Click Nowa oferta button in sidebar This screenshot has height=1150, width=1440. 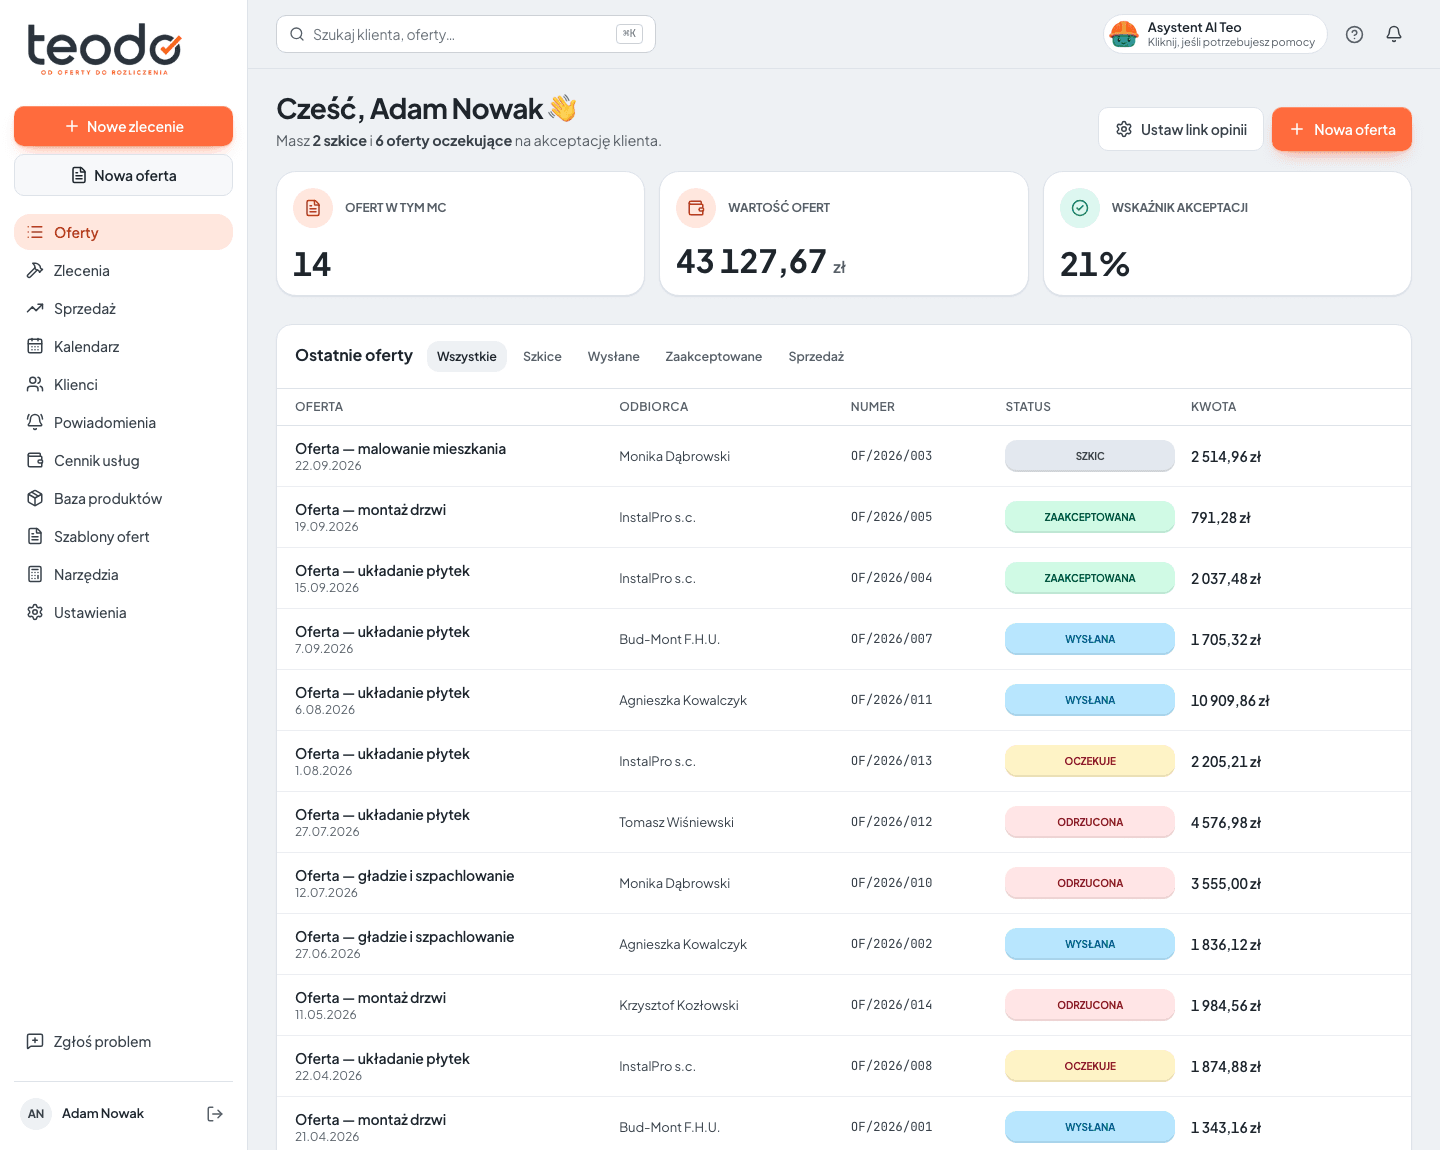click(123, 175)
